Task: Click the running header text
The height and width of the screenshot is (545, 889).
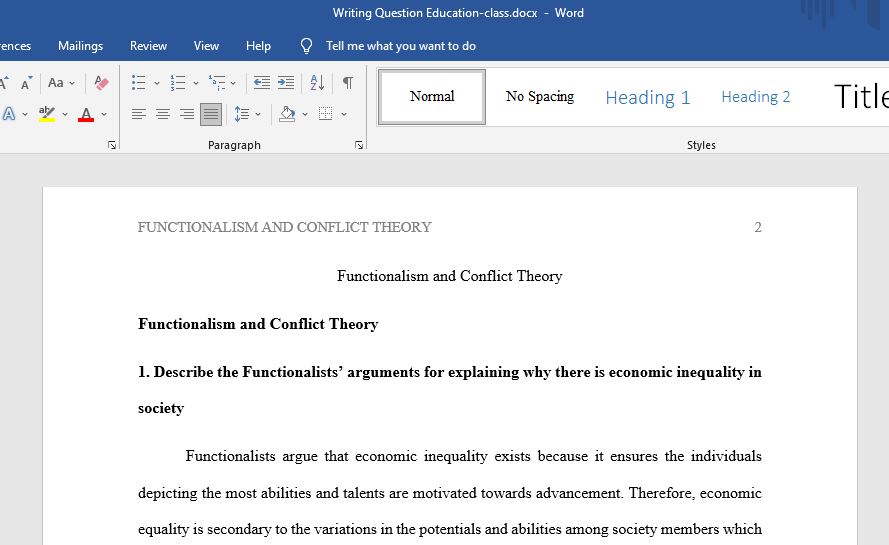Action: click(x=285, y=227)
